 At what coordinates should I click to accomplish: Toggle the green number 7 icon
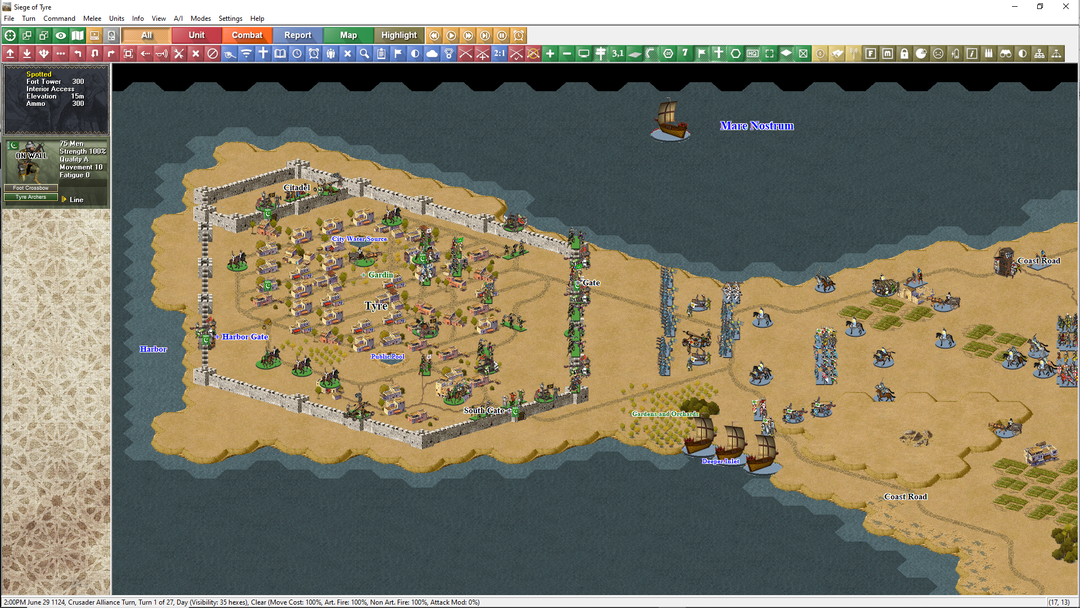click(x=685, y=53)
